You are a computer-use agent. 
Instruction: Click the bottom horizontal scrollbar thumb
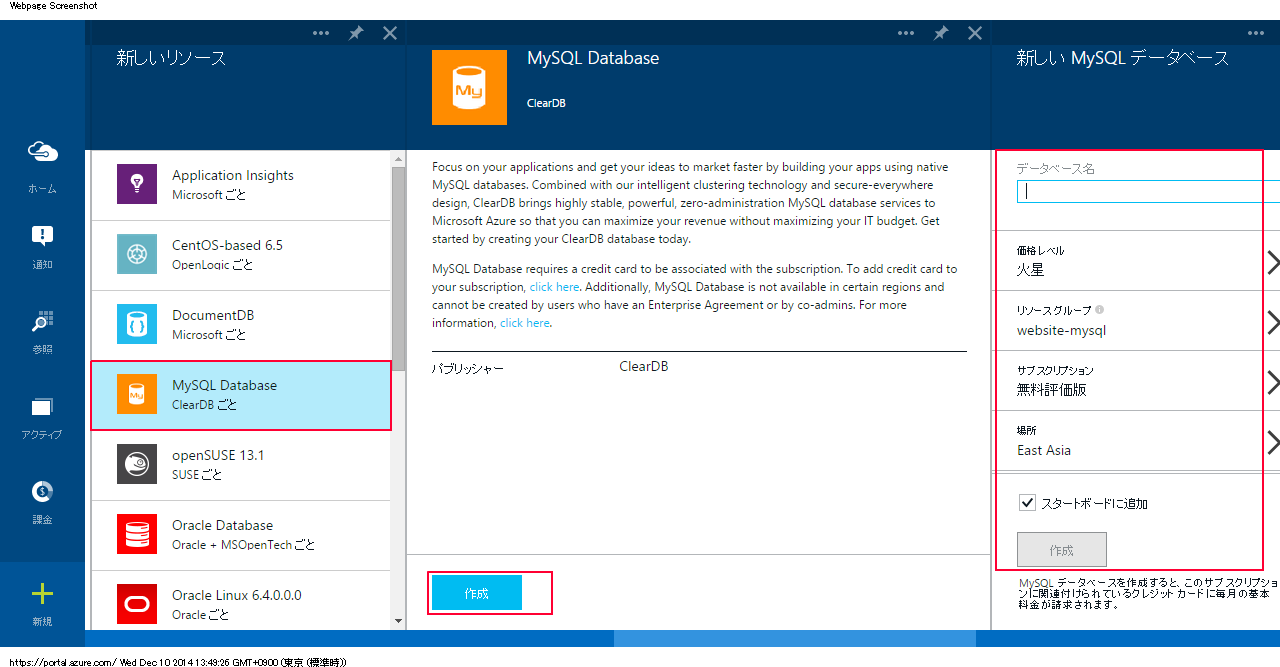[794, 638]
